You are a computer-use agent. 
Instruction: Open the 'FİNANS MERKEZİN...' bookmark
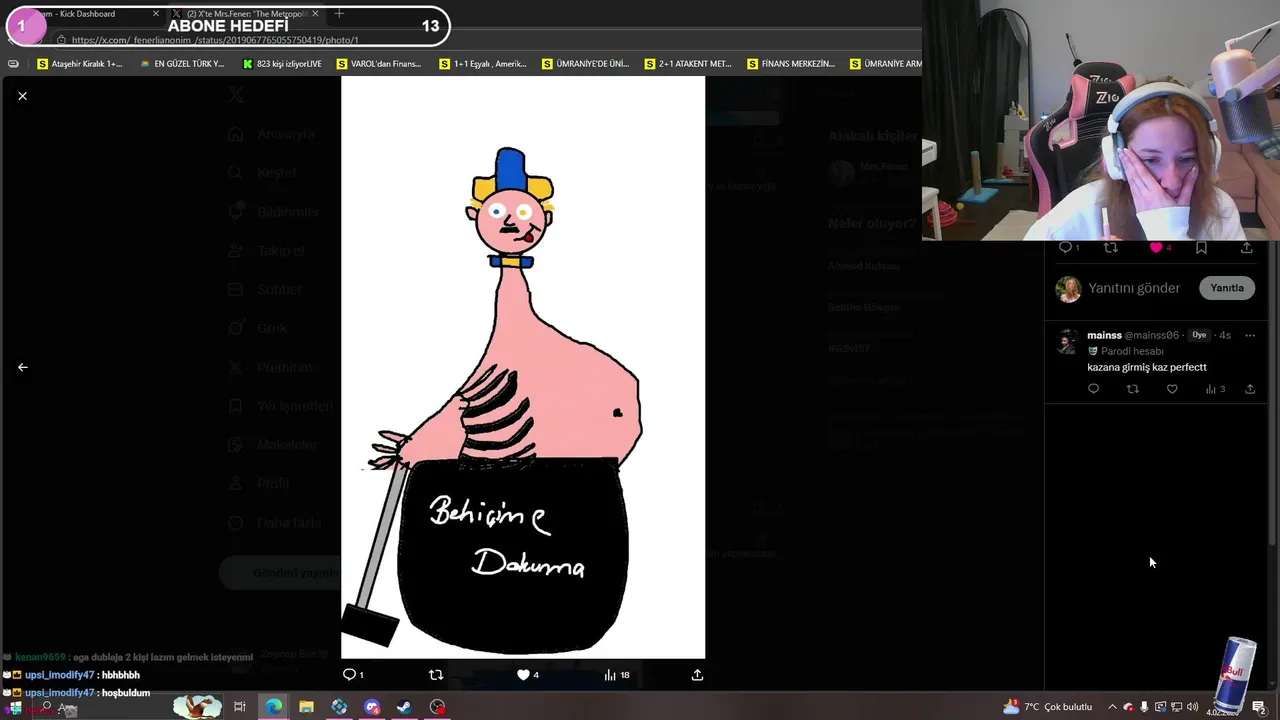(791, 64)
